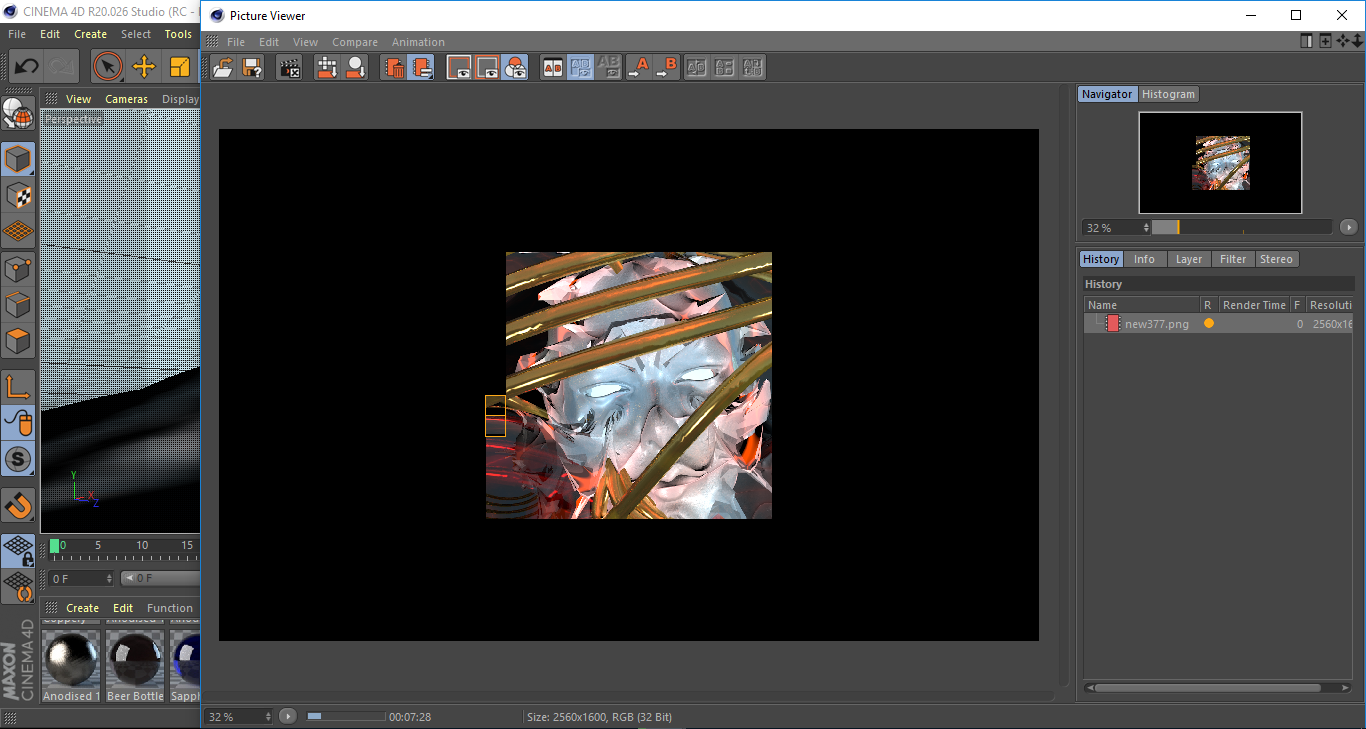Click the grid-with-padlock icon in the left palette

coord(18,550)
